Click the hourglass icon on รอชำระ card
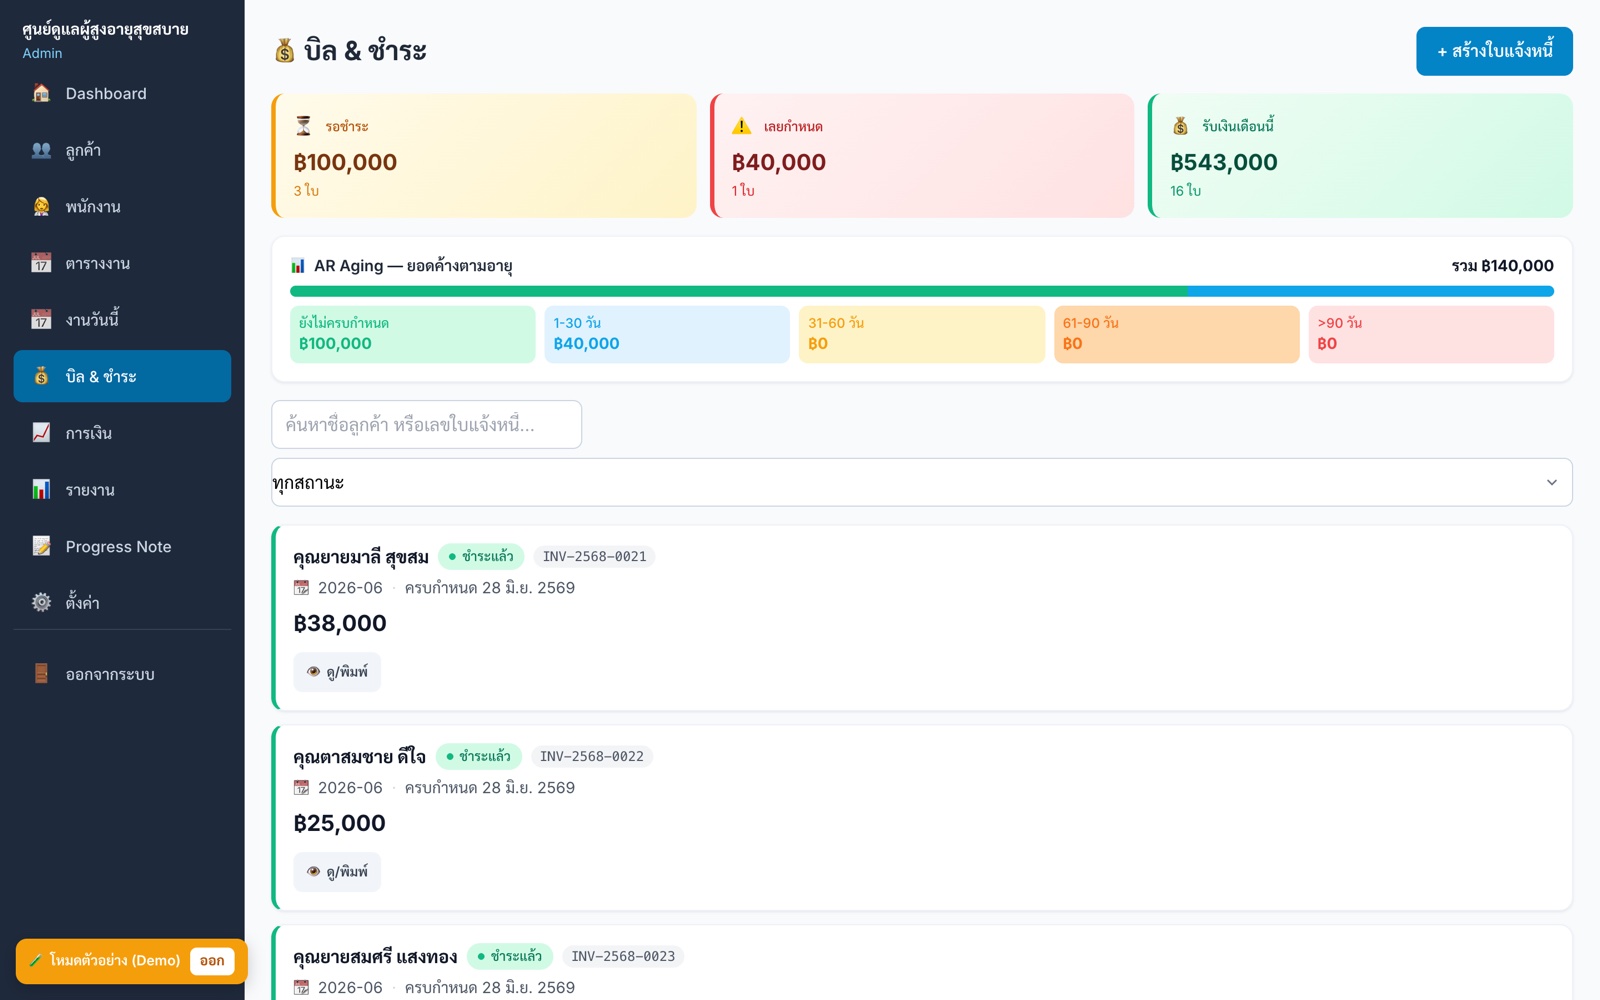The width and height of the screenshot is (1600, 1000). (x=303, y=126)
